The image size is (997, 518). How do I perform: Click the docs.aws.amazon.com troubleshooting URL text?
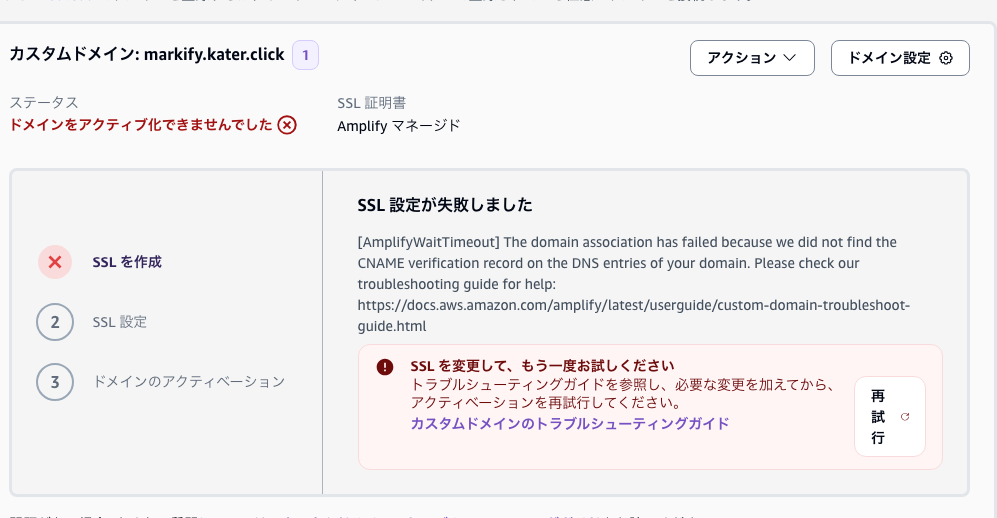(x=633, y=315)
